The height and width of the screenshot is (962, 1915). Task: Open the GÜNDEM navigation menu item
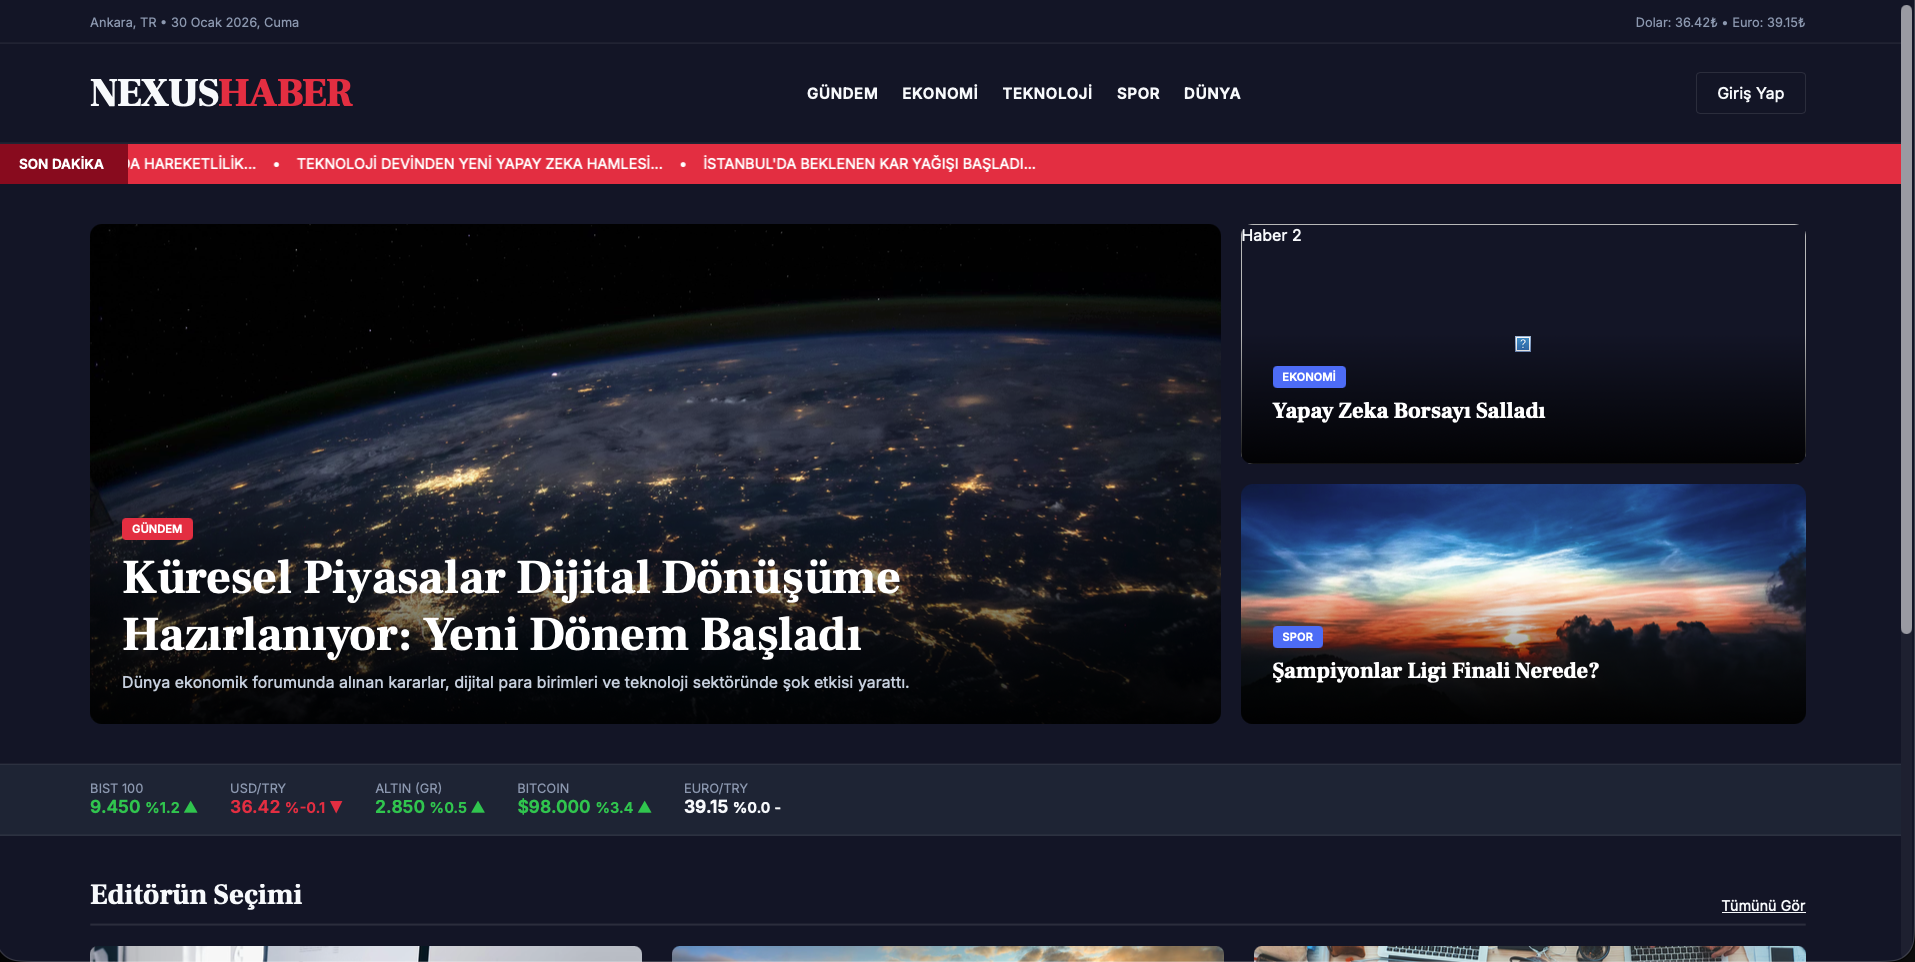click(842, 93)
